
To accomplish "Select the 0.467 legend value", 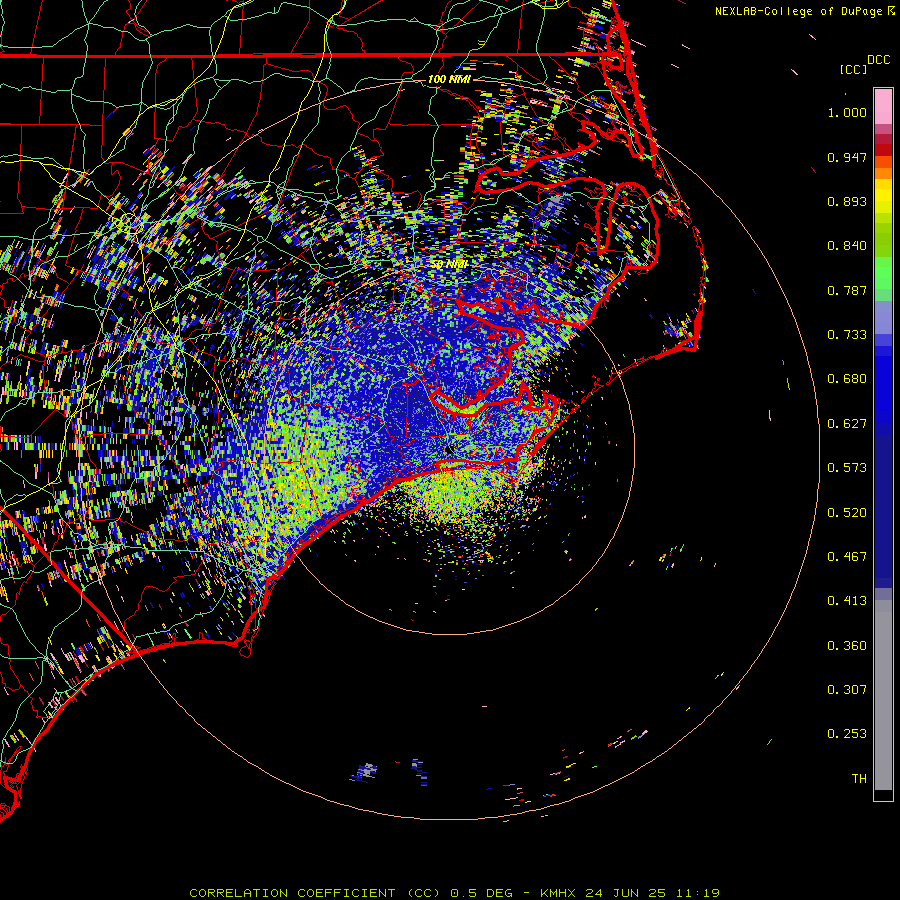I will [847, 557].
